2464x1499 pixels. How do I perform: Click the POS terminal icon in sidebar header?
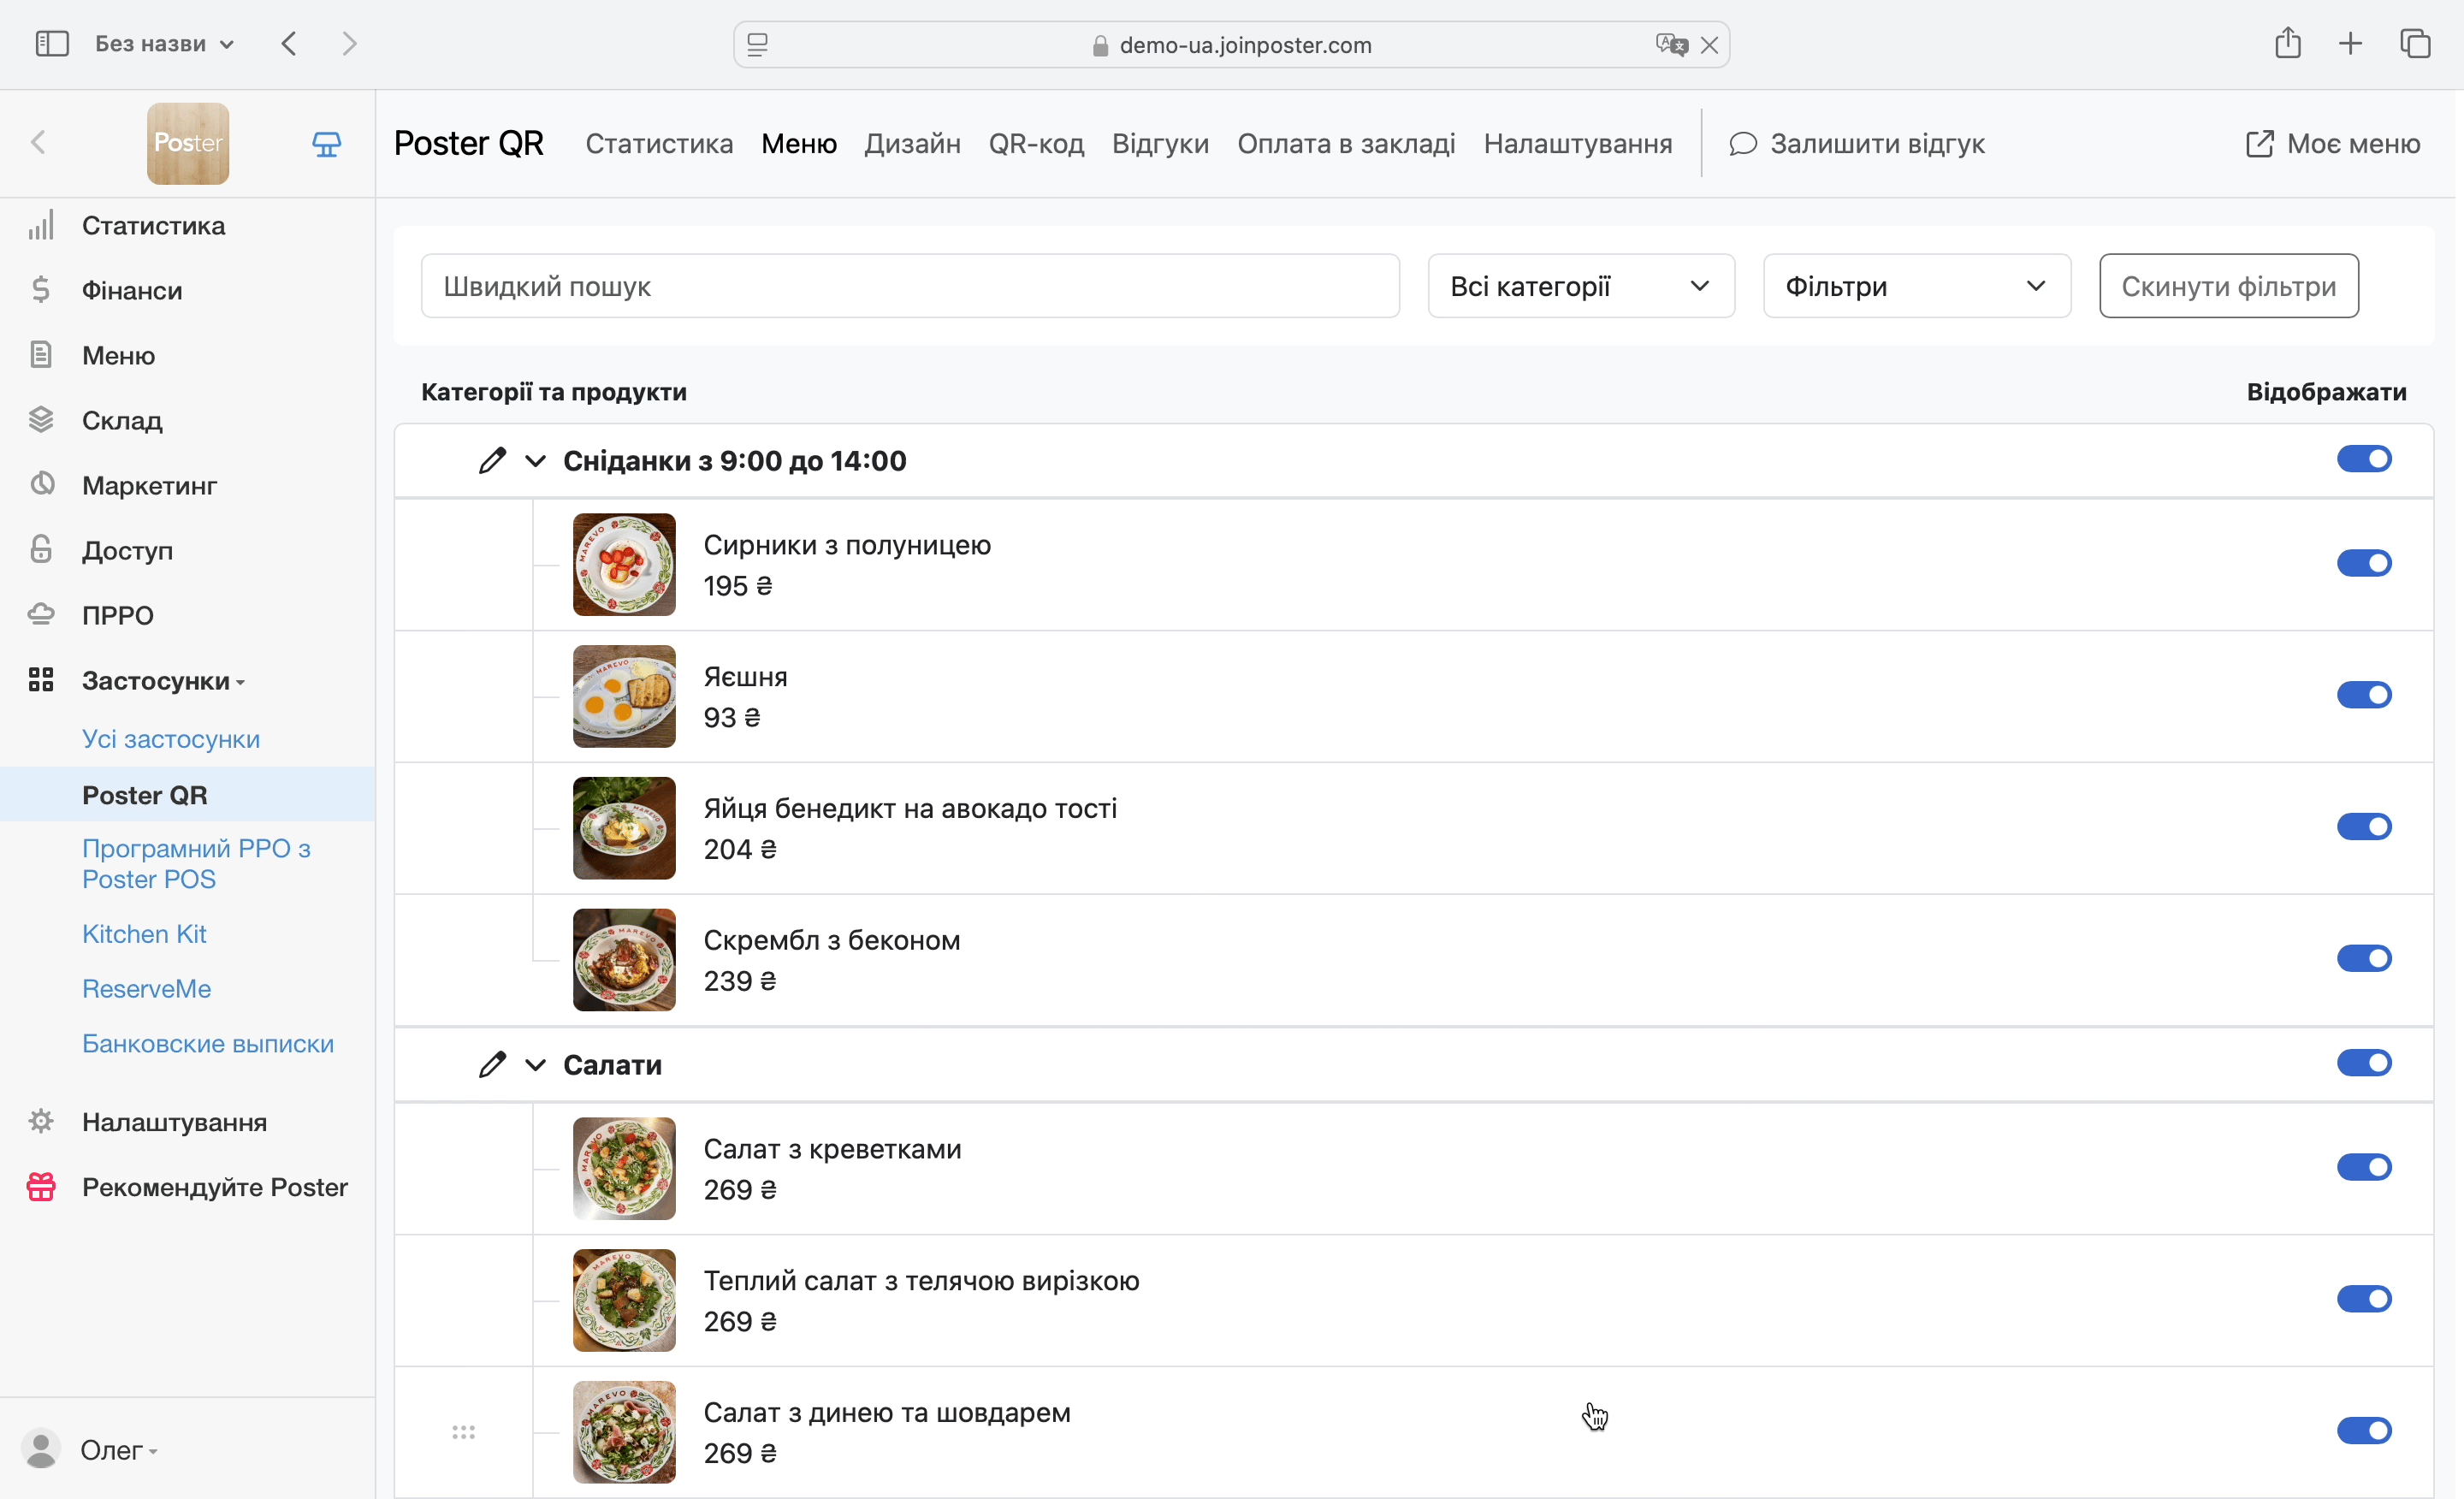(x=326, y=144)
